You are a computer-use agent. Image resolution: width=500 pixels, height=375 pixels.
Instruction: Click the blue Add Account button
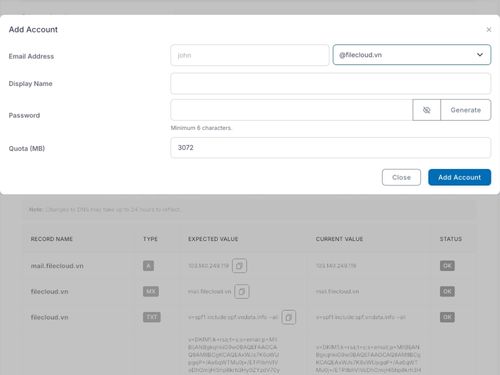click(x=459, y=177)
